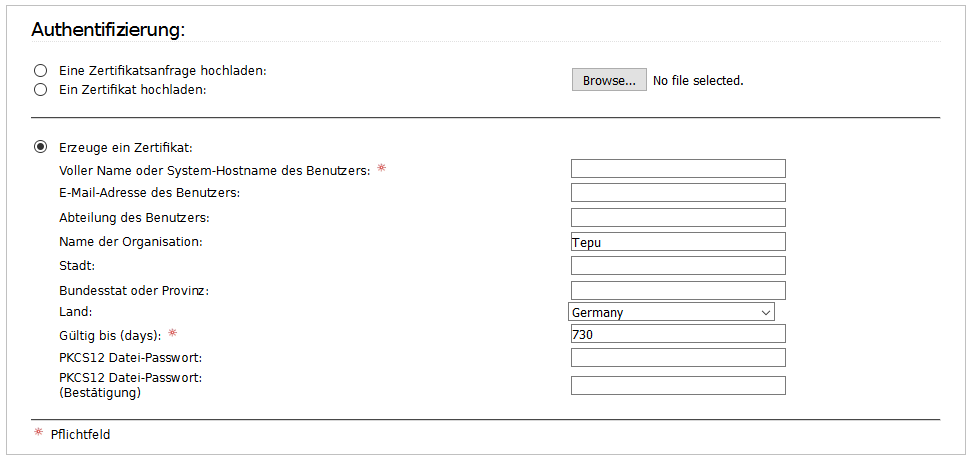
Task: Click the red asterisk next to Pflichtfeld
Action: (x=38, y=432)
